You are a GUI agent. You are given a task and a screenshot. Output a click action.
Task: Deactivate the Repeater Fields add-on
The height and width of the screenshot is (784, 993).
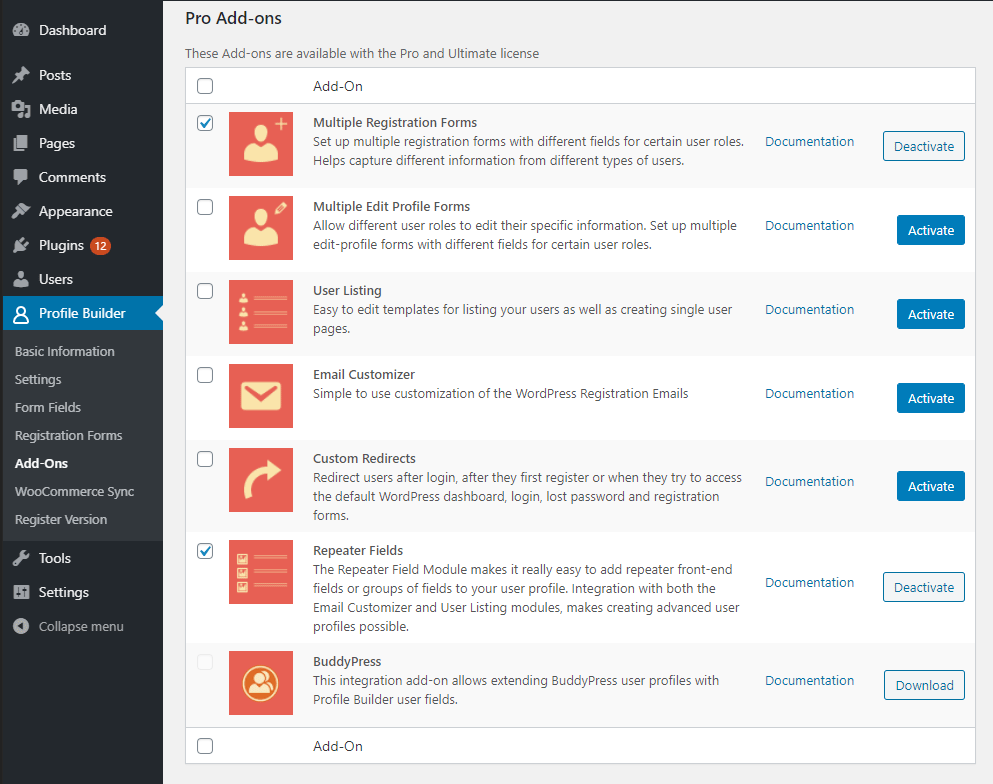923,587
